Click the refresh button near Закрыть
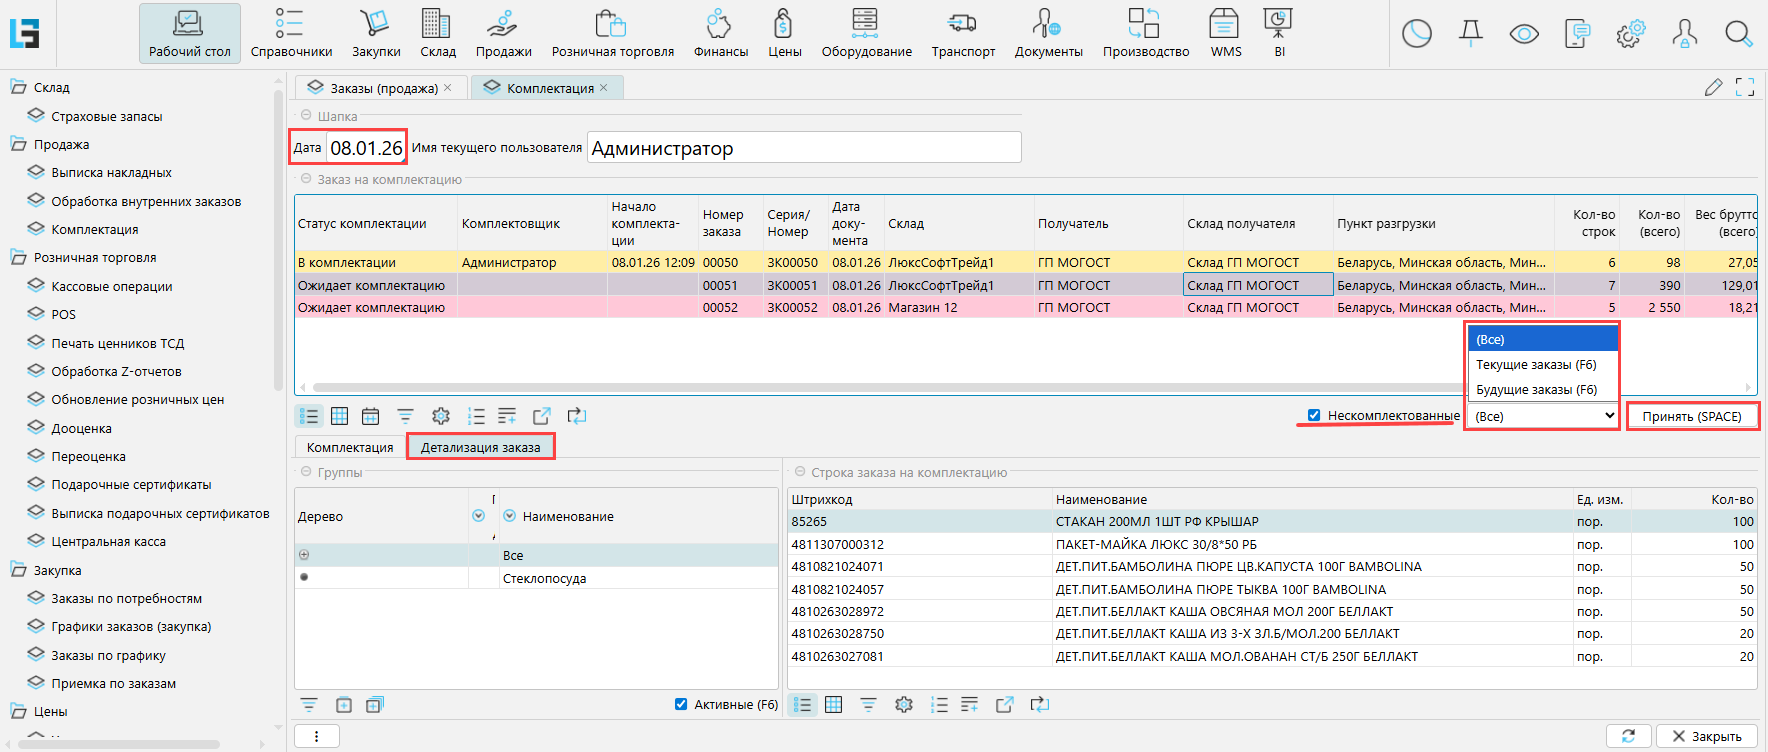This screenshot has height=752, width=1768. (x=1628, y=736)
